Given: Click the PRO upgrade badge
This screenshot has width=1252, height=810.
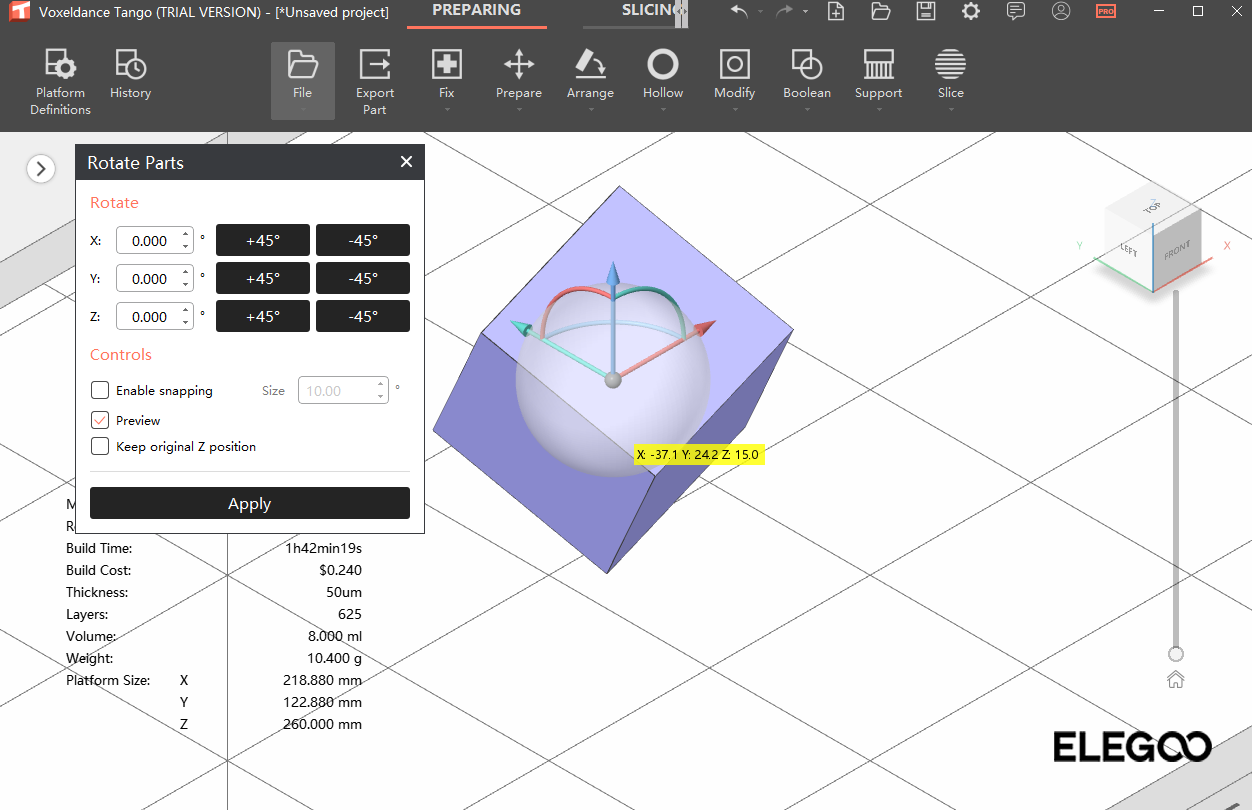Looking at the screenshot, I should pos(1106,12).
